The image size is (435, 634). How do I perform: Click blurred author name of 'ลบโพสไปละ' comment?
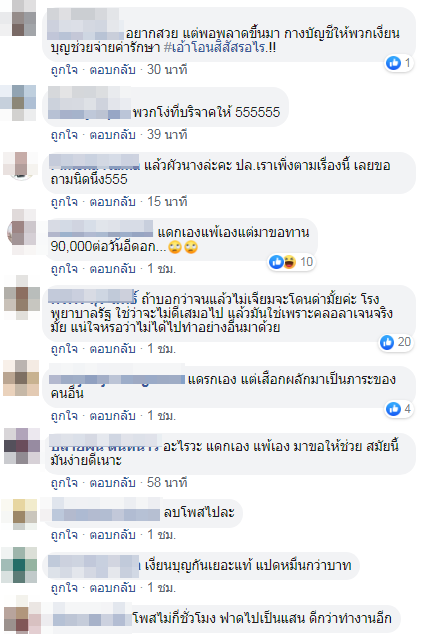tap(106, 512)
